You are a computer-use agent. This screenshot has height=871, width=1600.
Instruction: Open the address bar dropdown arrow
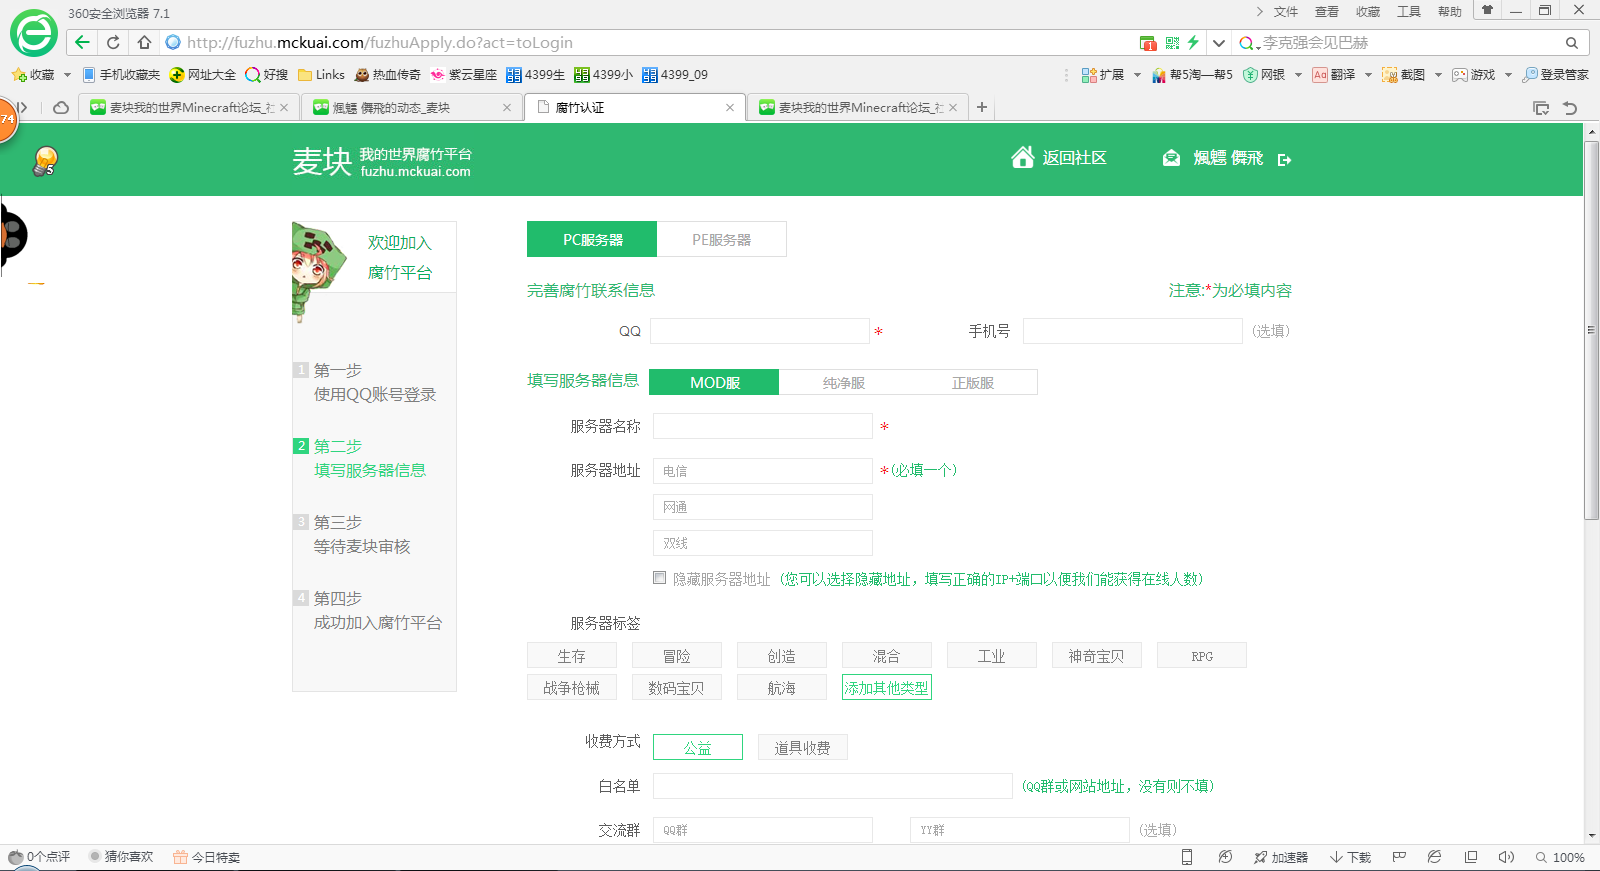pos(1218,43)
